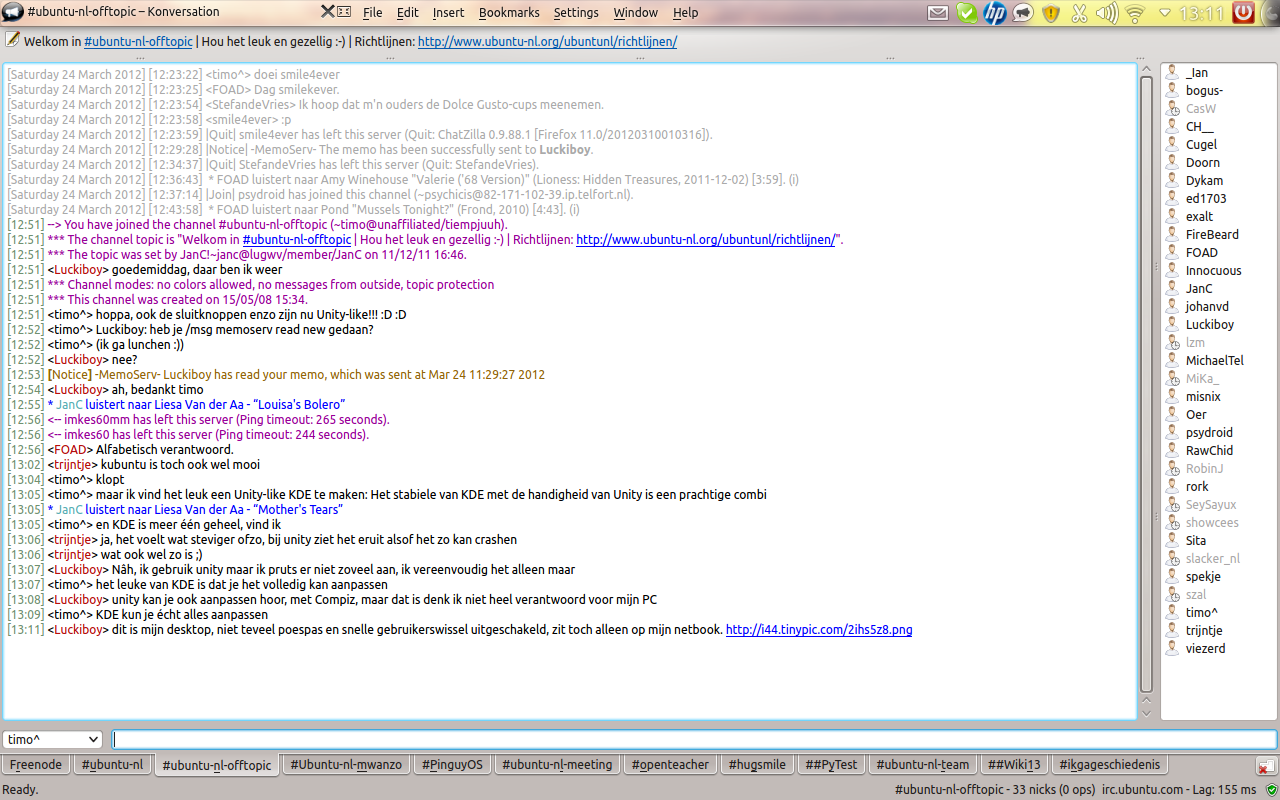Switch to the ##Wiki13 tab
The height and width of the screenshot is (800, 1280).
(1014, 764)
